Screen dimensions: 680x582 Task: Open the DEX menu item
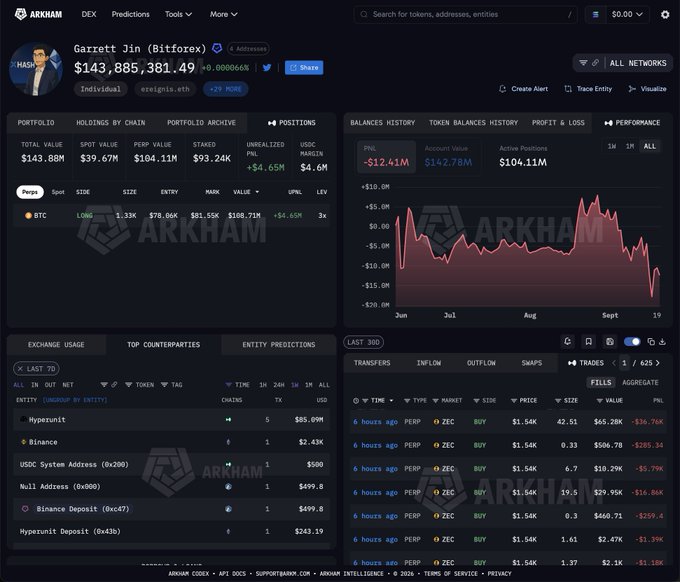coord(89,14)
